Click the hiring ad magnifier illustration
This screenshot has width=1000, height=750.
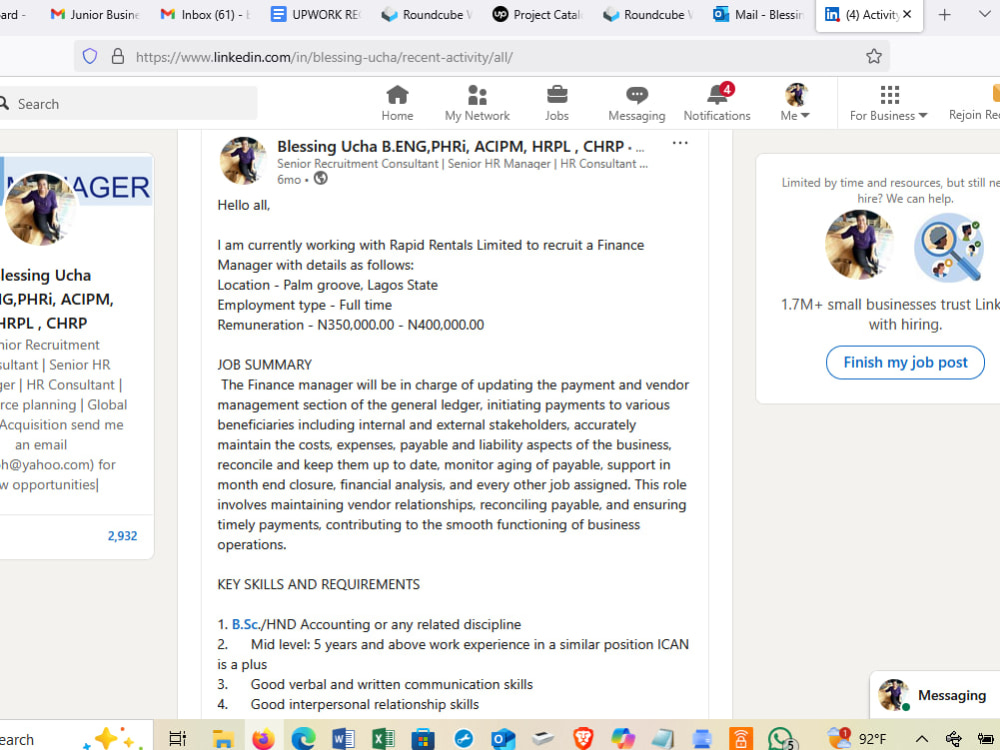tap(948, 247)
